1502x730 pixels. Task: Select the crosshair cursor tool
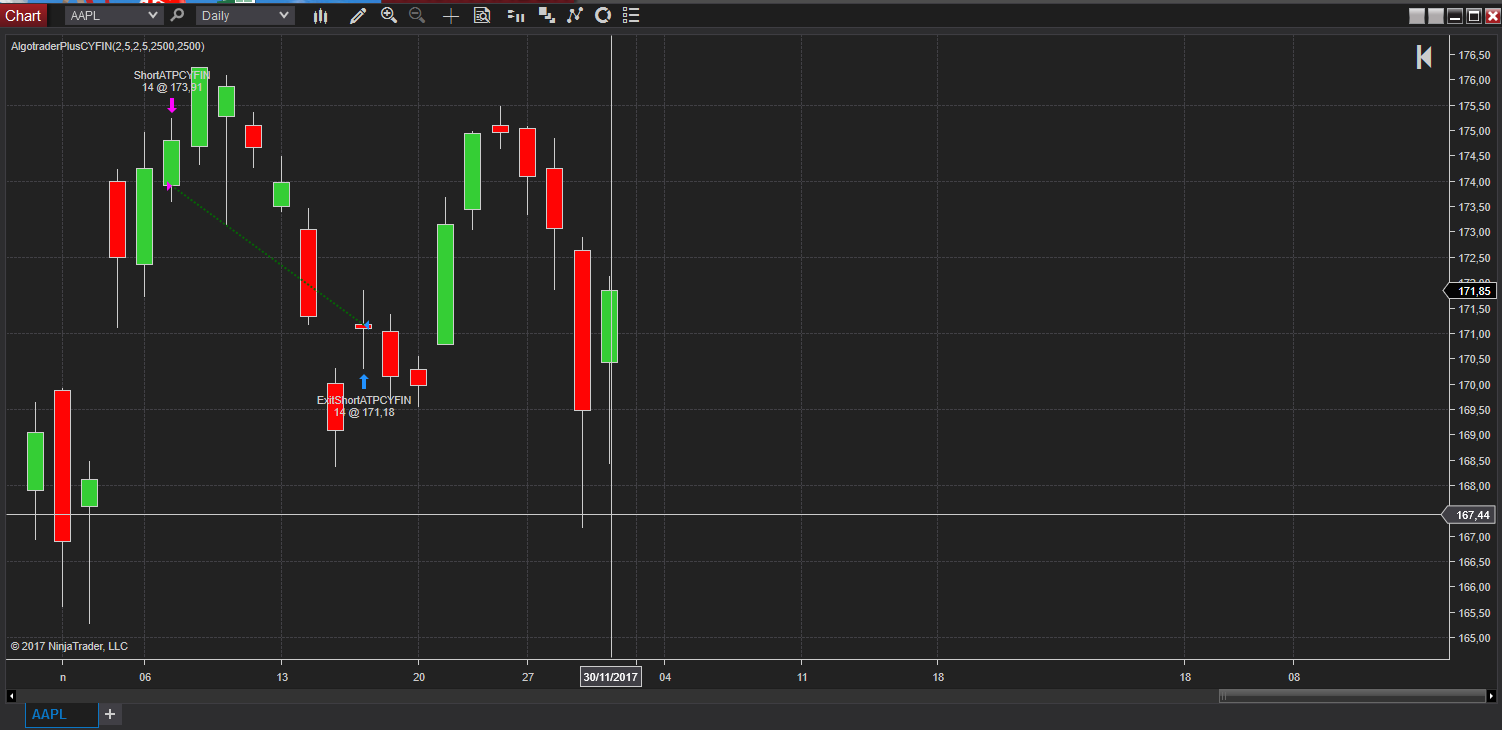click(451, 15)
